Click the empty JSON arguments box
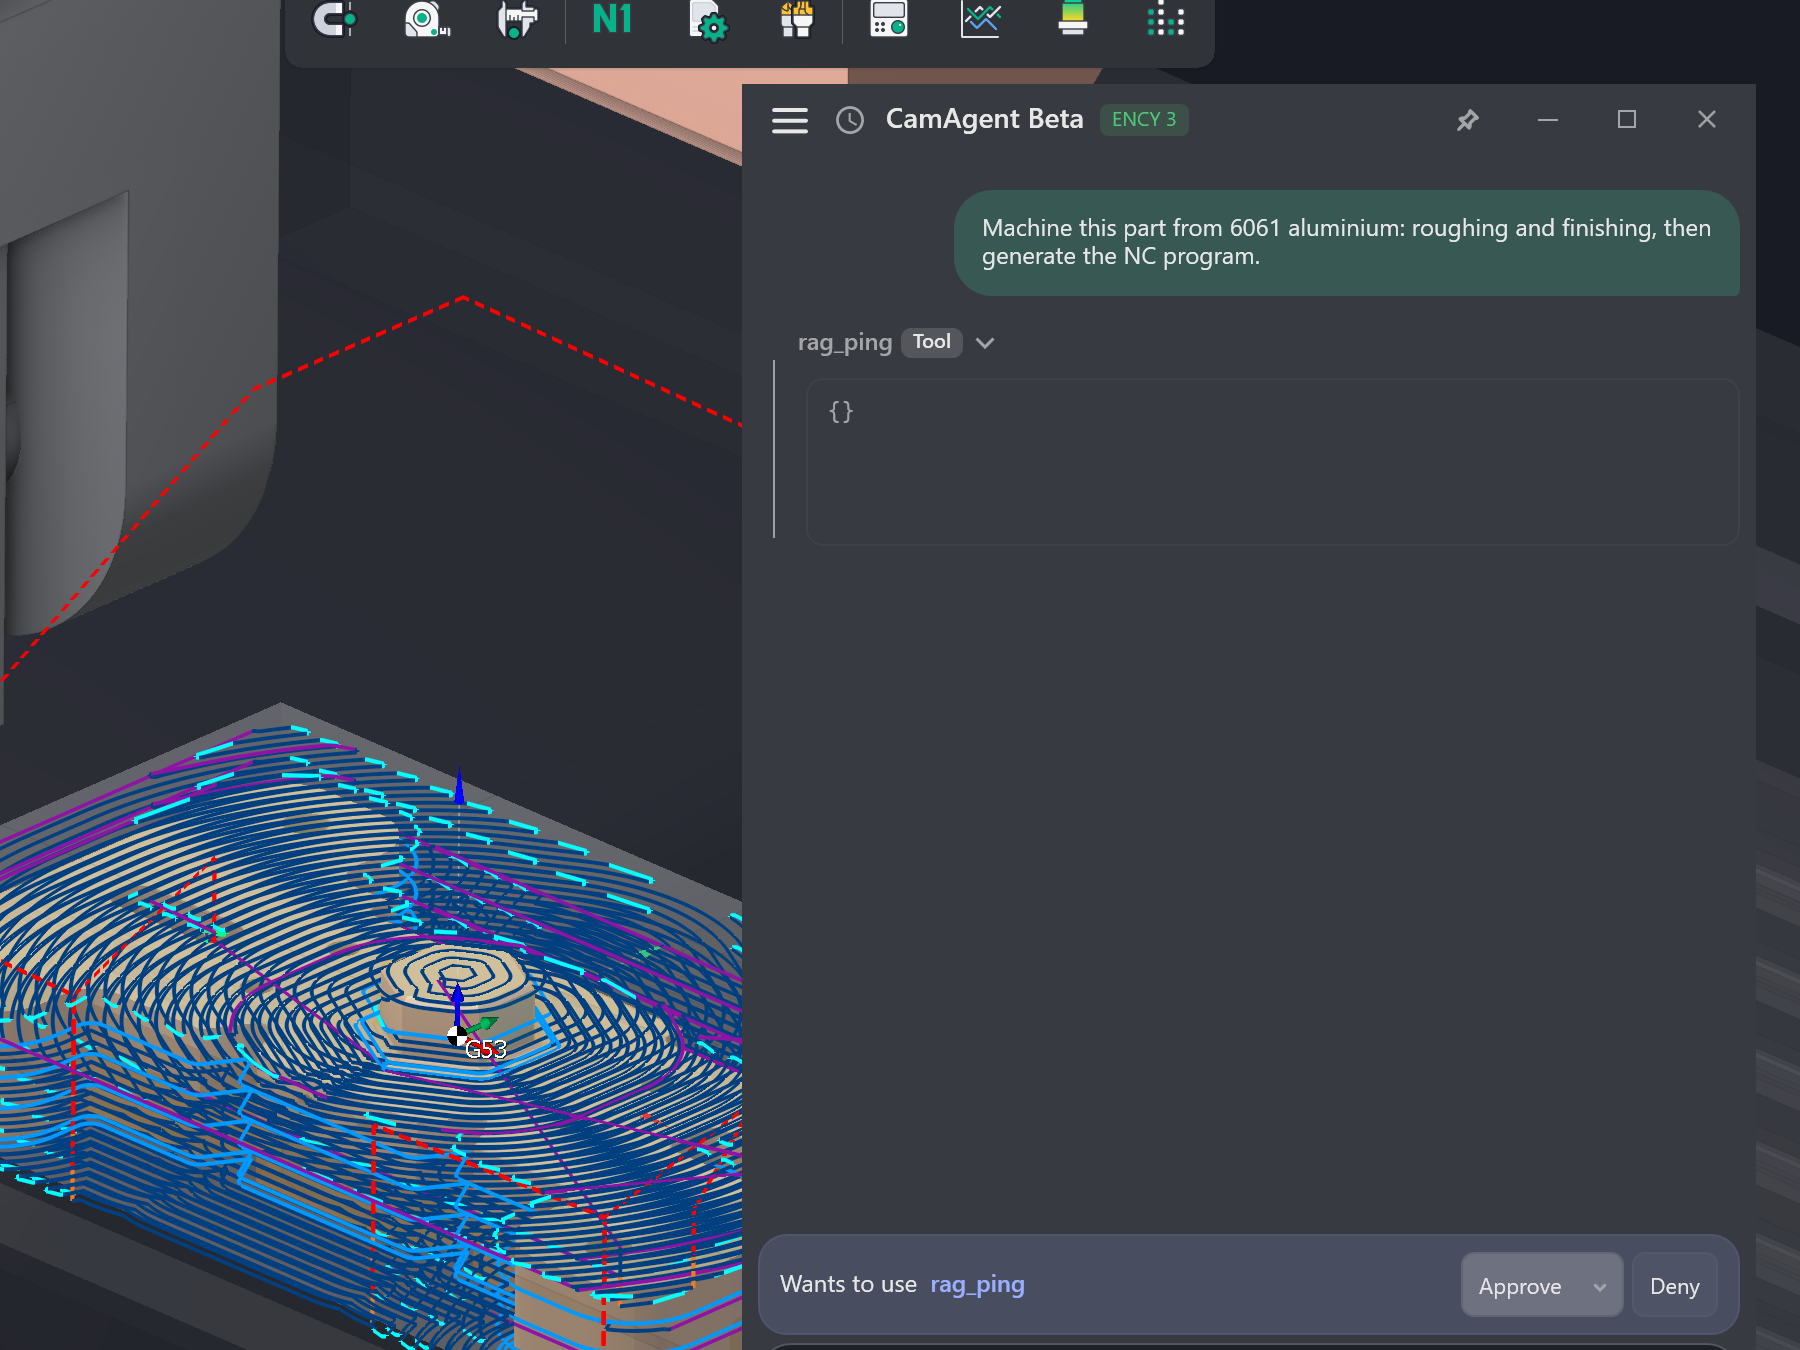1800x1350 pixels. click(1272, 461)
